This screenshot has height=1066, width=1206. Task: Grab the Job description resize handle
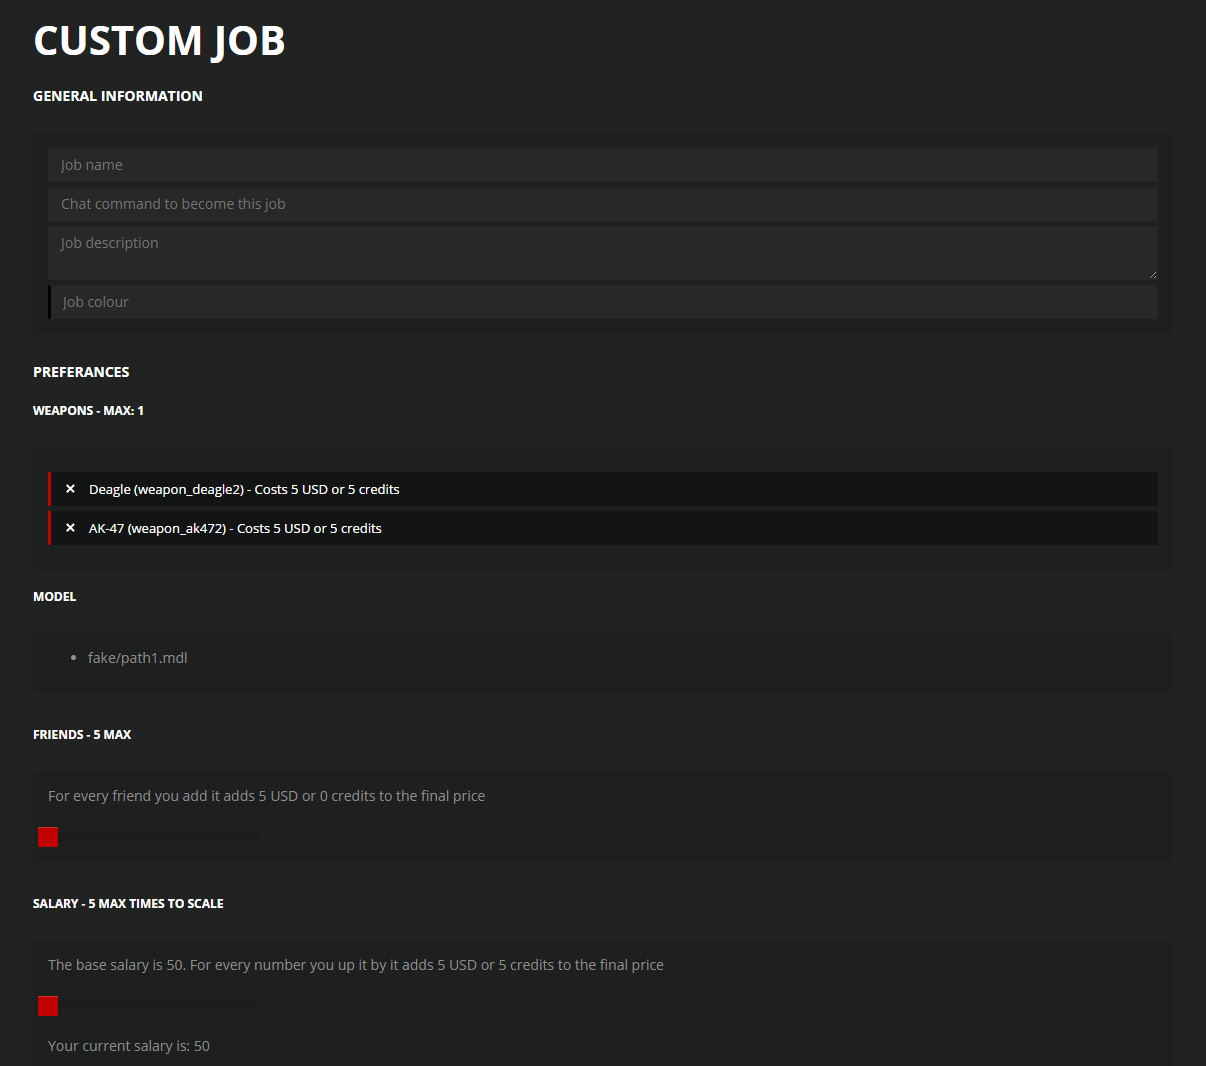1152,274
